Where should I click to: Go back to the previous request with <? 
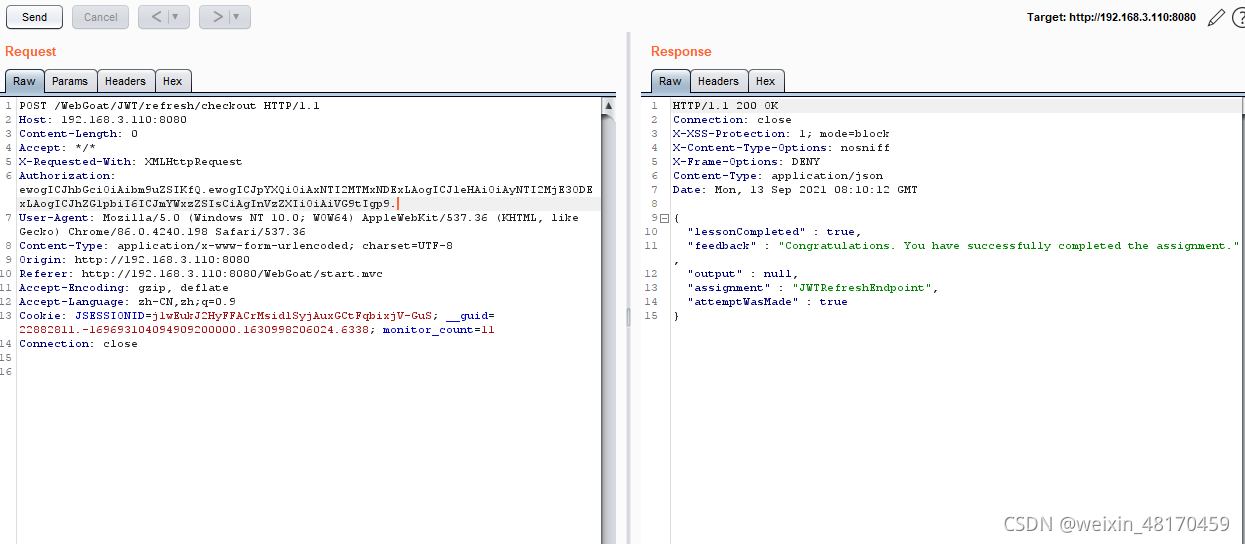[154, 17]
